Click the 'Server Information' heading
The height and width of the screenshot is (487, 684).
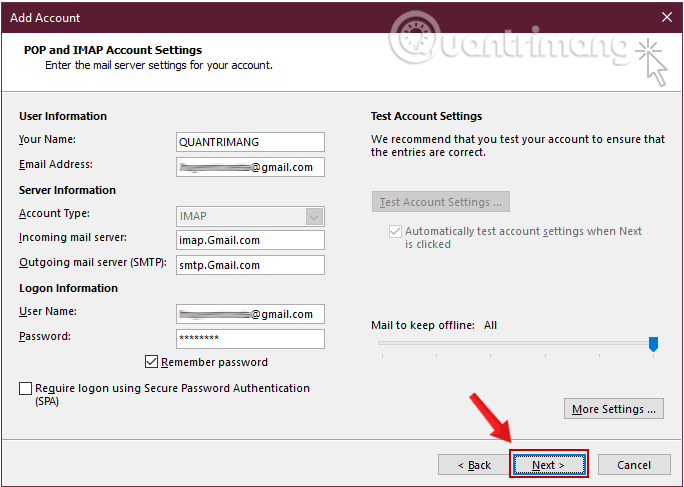coord(67,190)
